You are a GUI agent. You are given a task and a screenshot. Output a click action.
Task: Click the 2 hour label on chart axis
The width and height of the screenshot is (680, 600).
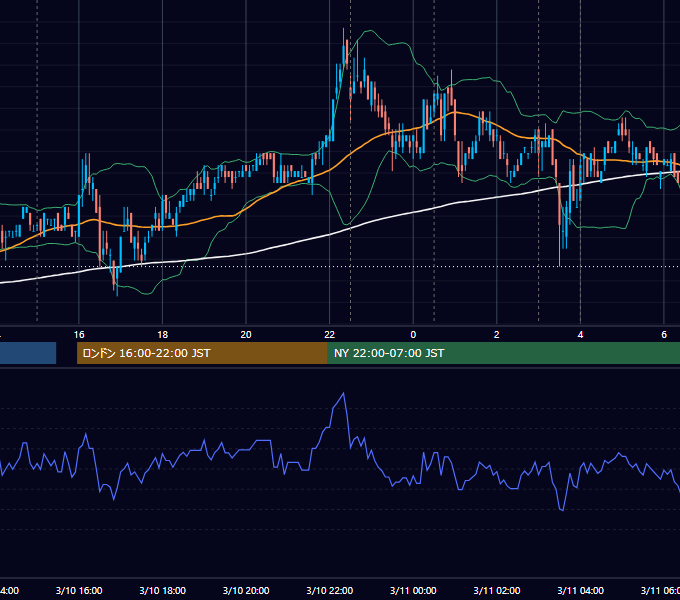[x=497, y=335]
